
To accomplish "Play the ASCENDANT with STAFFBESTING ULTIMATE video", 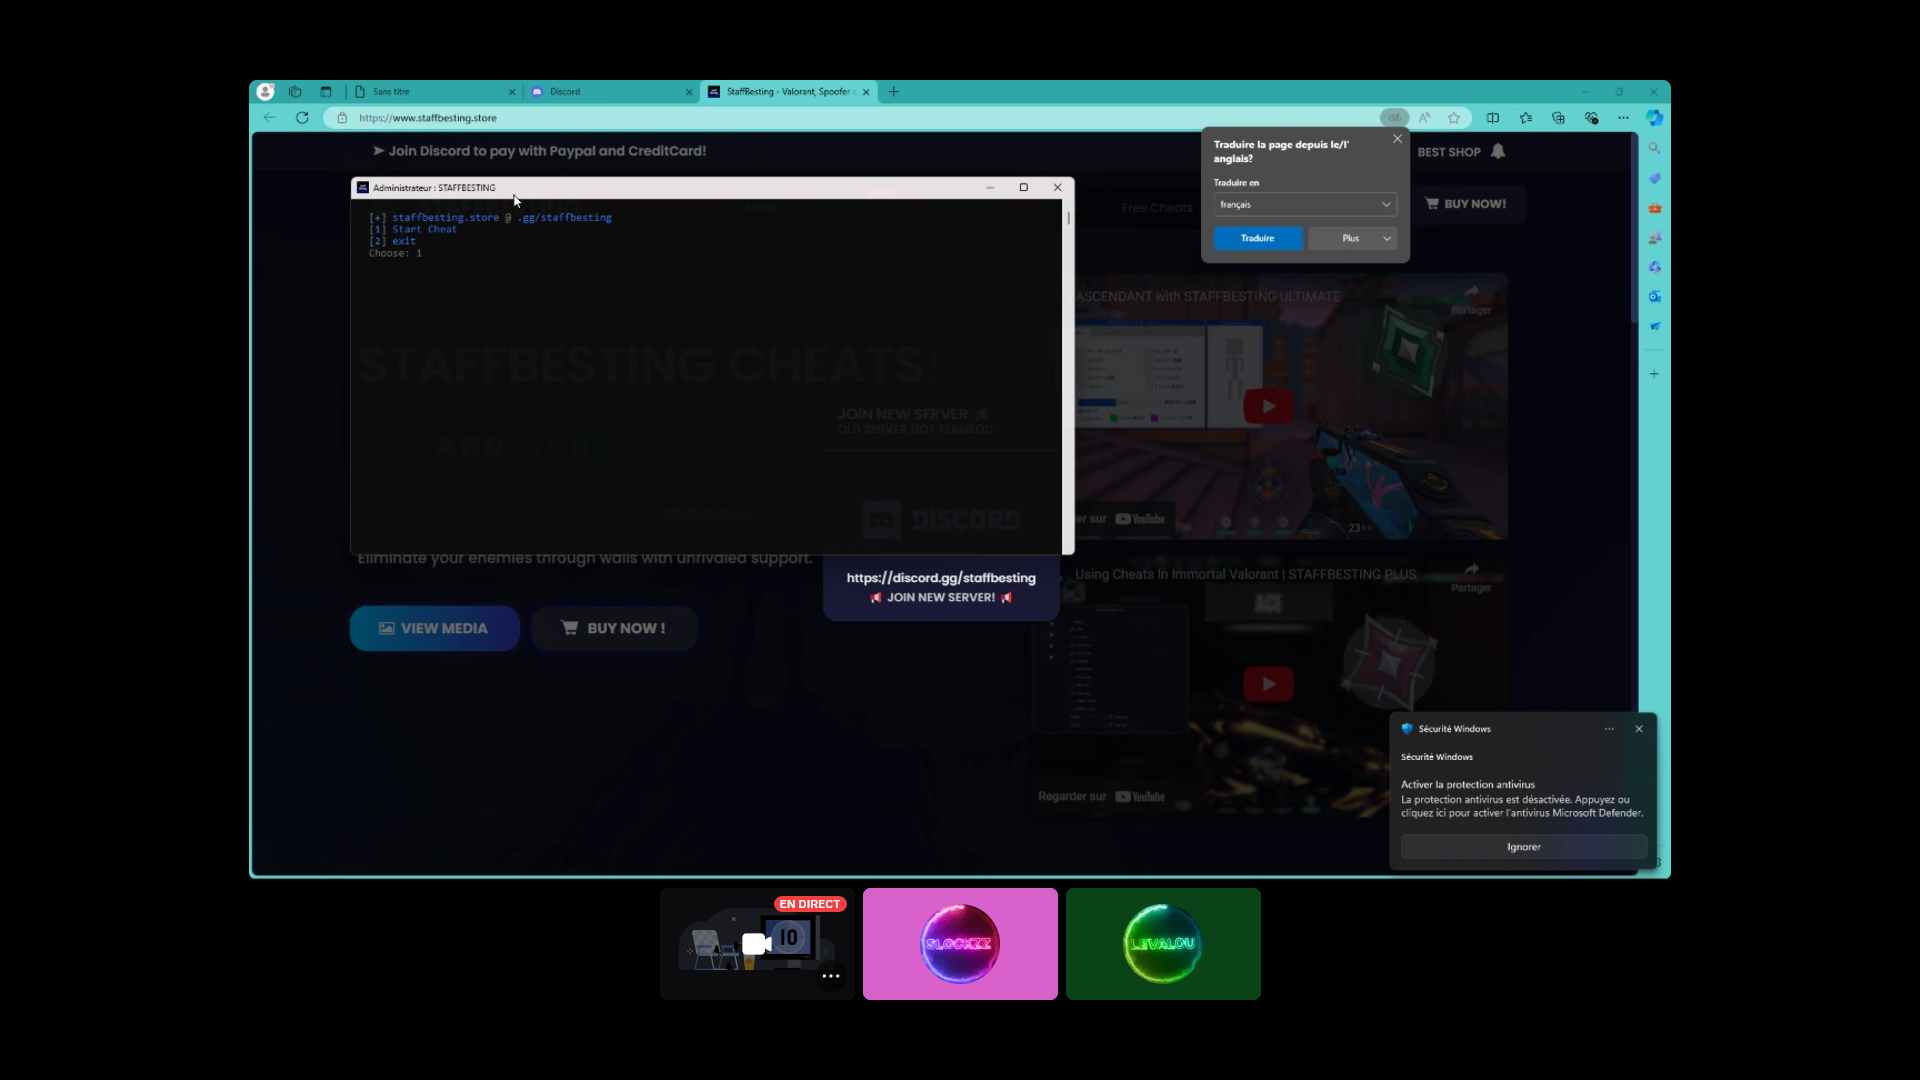I will (1269, 406).
